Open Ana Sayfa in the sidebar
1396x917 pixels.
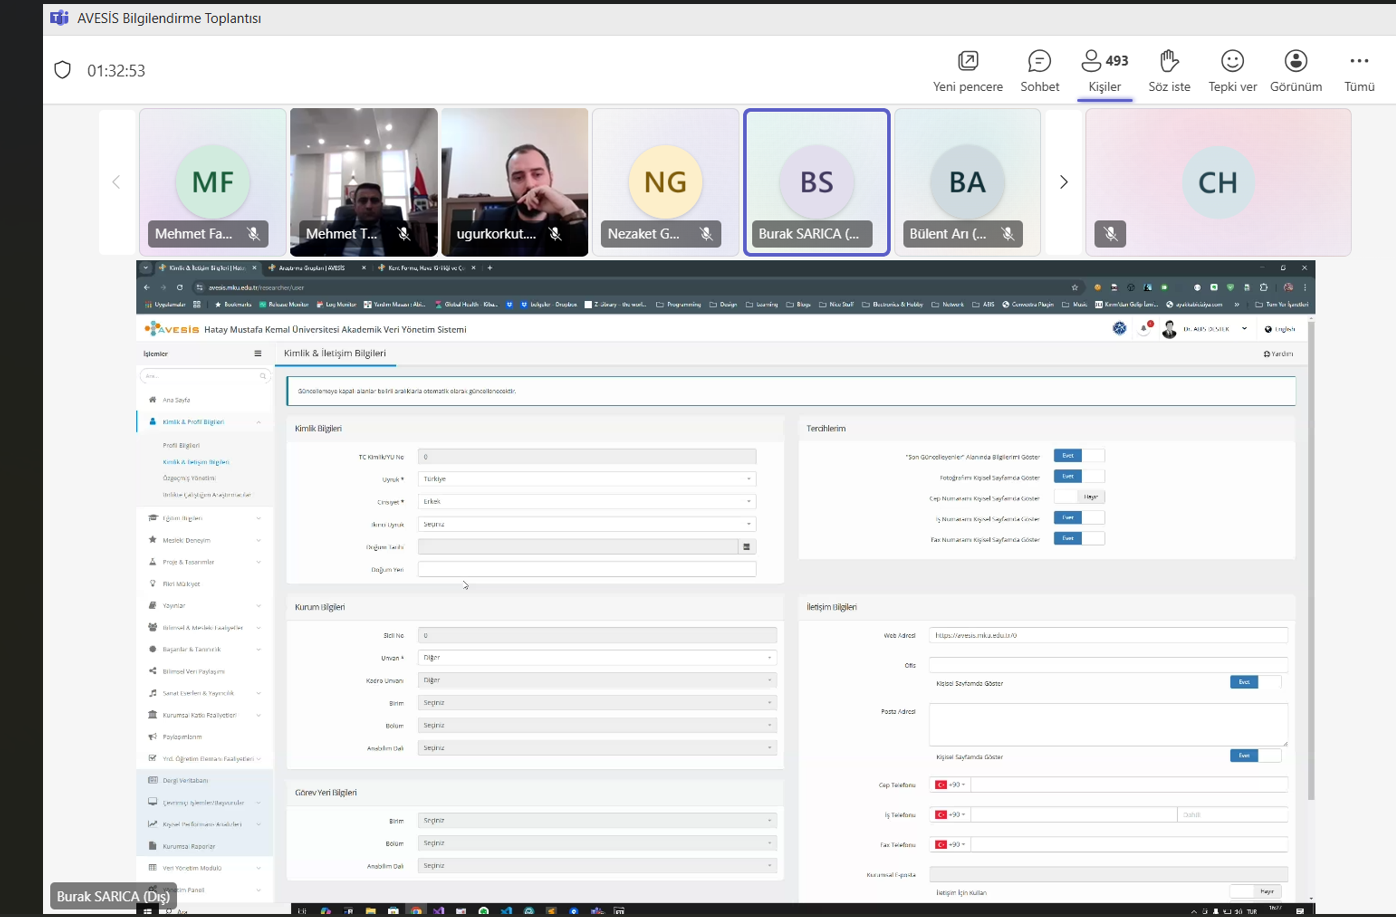176,400
